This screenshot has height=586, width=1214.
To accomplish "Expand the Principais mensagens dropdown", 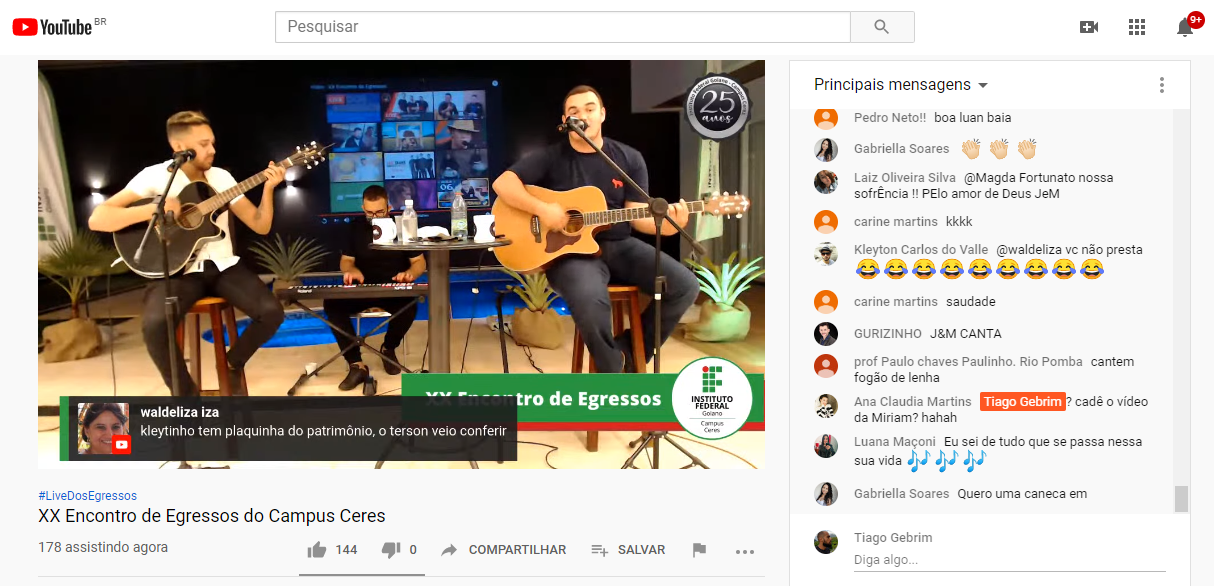I will tap(901, 85).
